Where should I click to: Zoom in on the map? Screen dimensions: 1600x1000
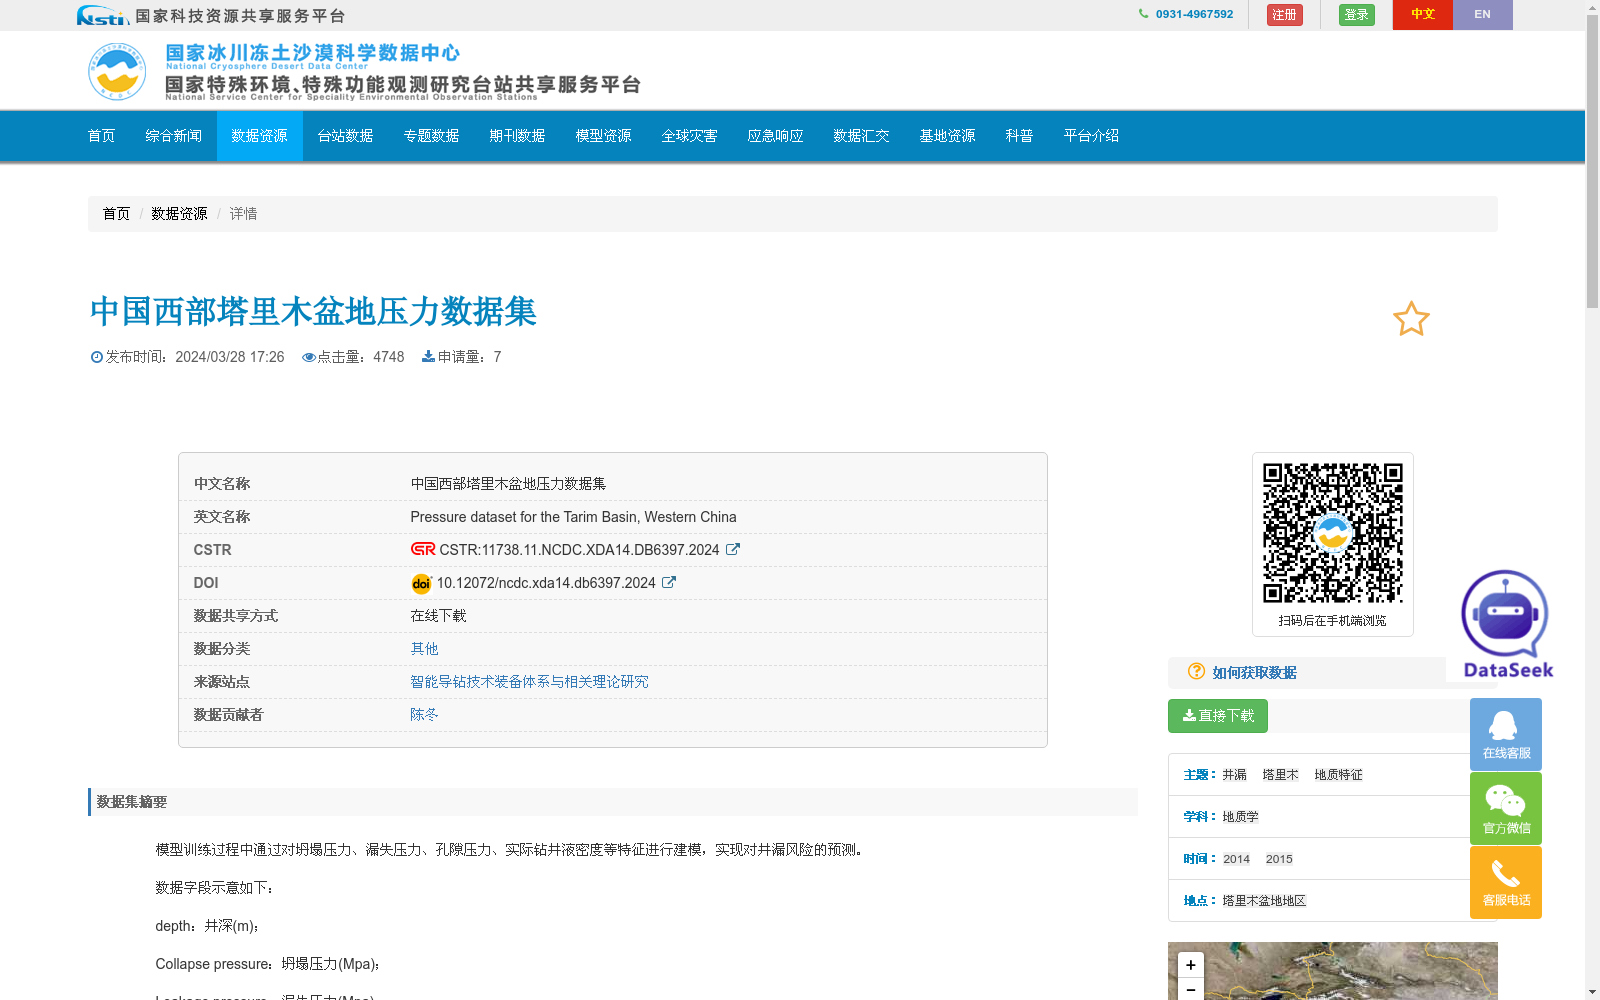pos(1190,965)
